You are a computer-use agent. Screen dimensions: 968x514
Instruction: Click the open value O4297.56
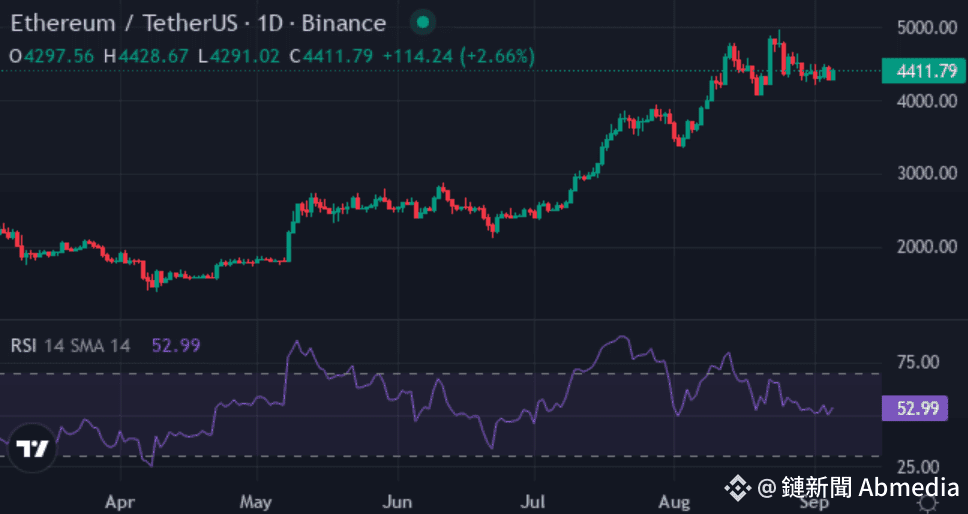(x=52, y=57)
